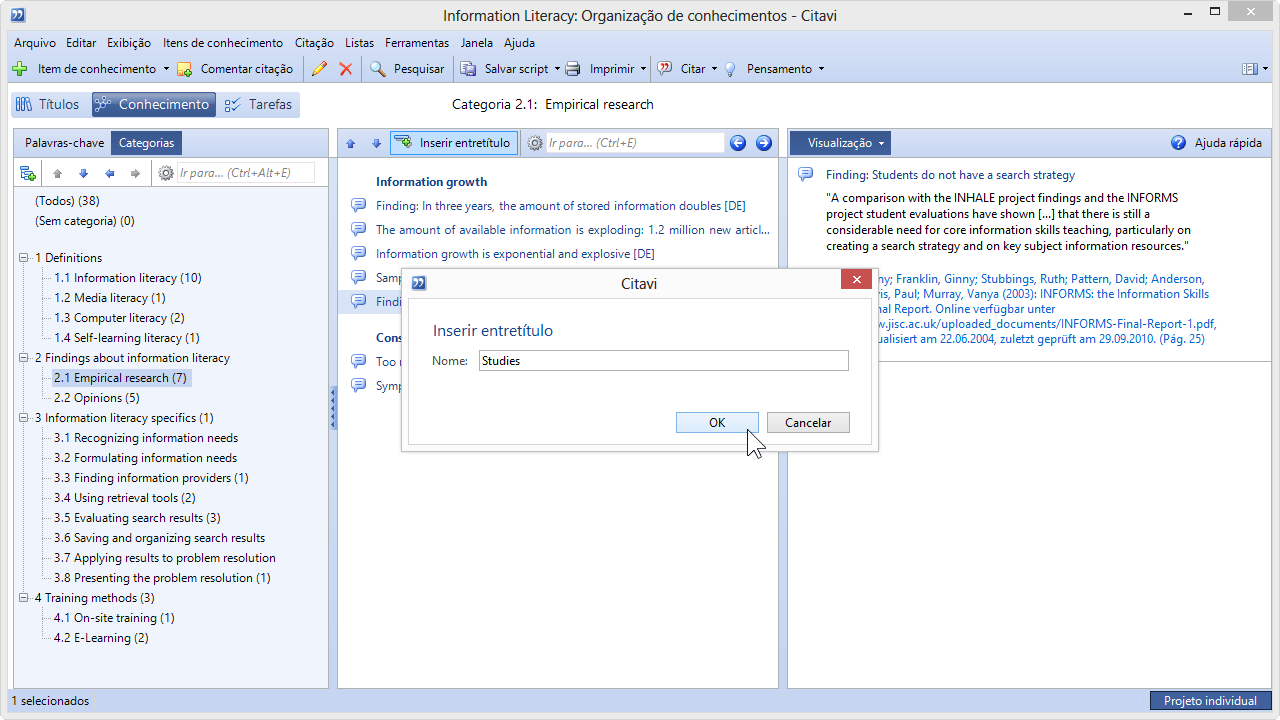Screen dimensions: 1280x720
Task: Open the Ferramentas menu
Action: [x=417, y=43]
